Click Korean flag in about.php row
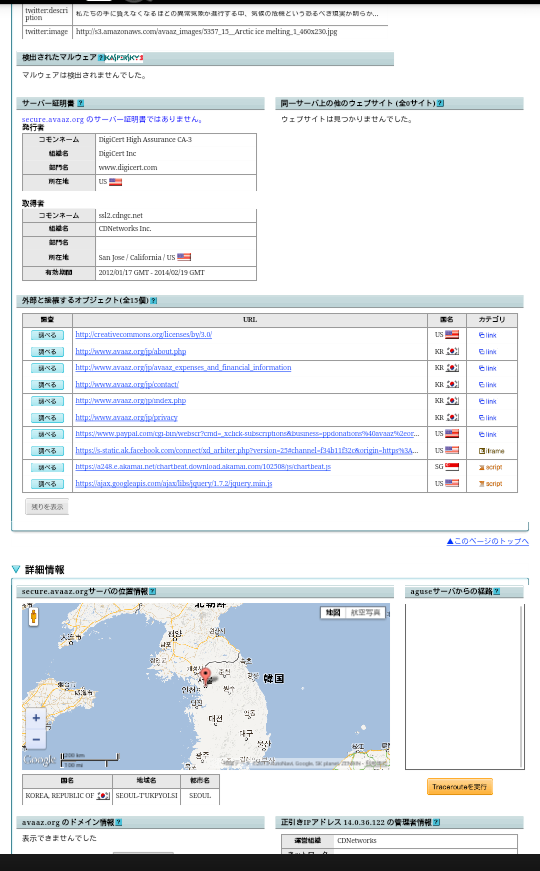Screen dimensions: 540x871 452,351
